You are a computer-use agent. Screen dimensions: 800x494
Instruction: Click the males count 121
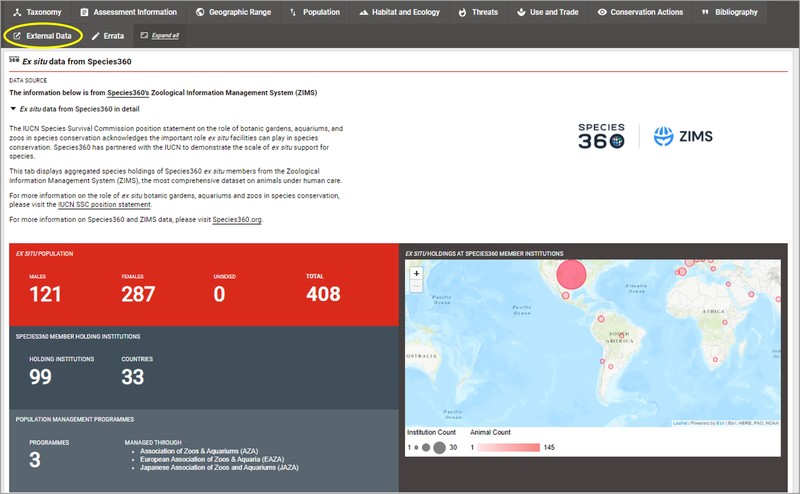pos(45,294)
